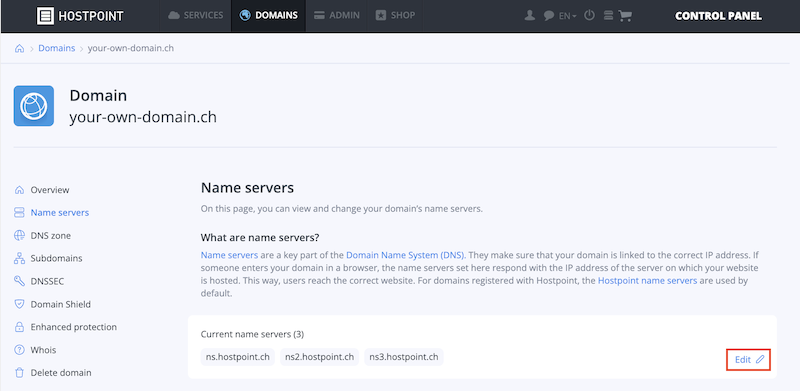Click the Name servers page heading

[247, 188]
